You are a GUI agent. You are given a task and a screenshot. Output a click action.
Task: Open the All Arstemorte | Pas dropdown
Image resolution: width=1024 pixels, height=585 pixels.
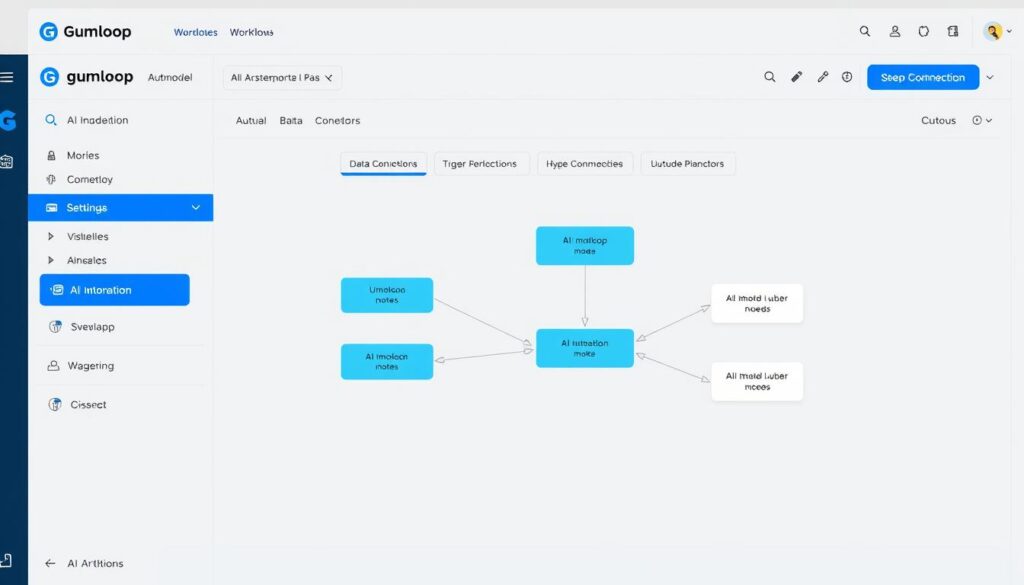click(x=281, y=77)
